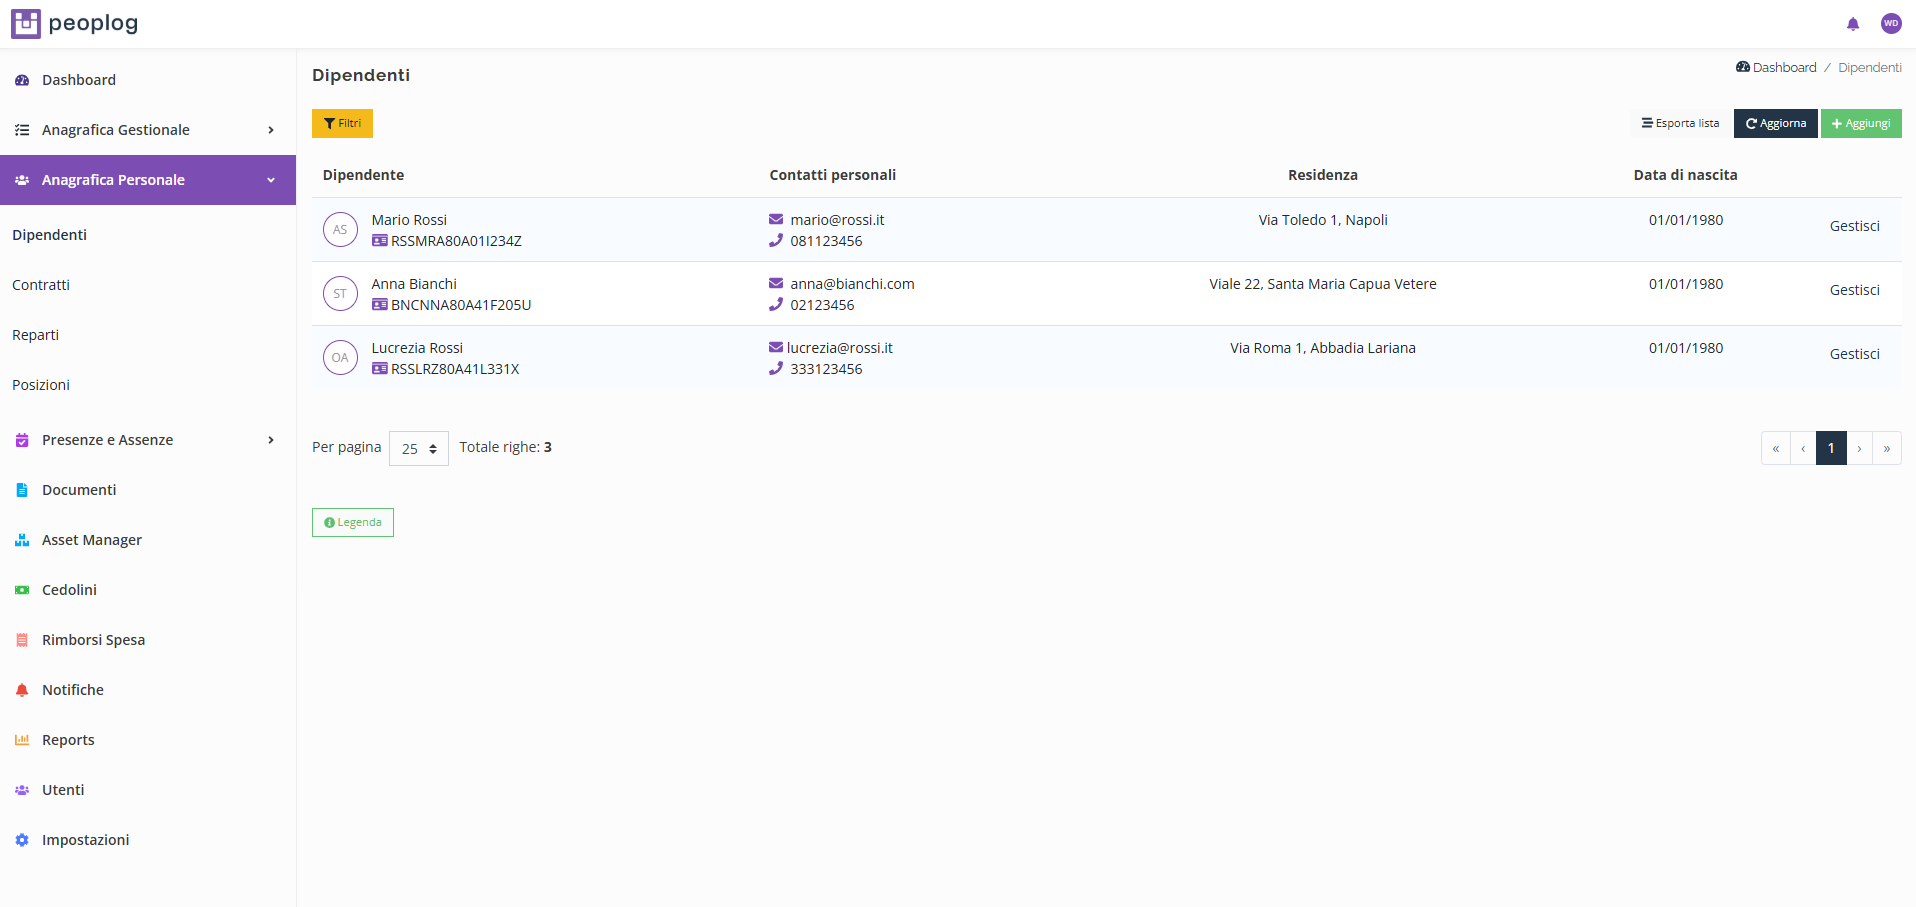Open the Filtri filter button
Viewport: 1916px width, 907px height.
[x=342, y=124]
